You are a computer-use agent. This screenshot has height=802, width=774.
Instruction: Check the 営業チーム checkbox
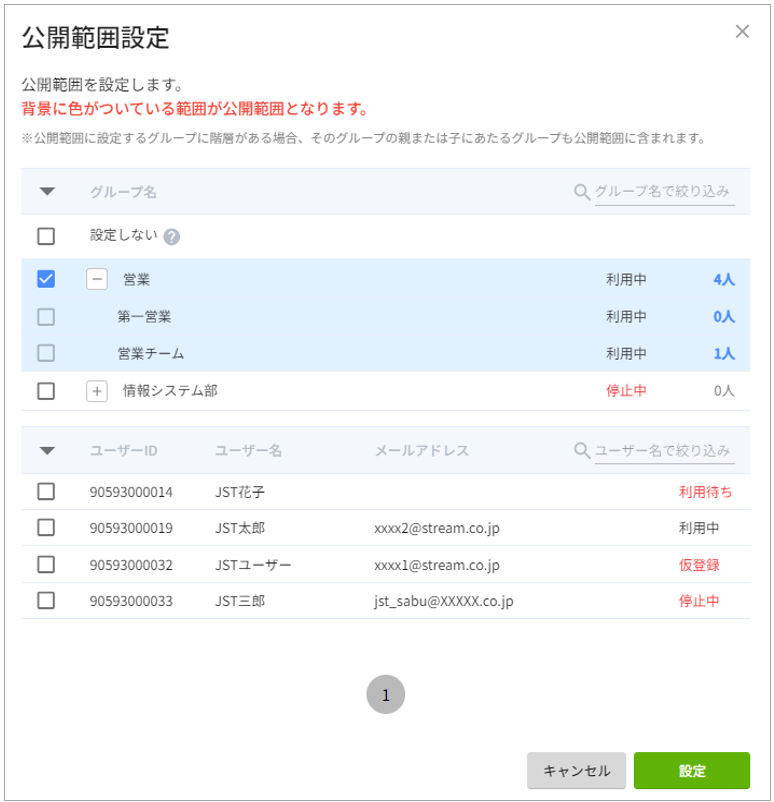coord(46,353)
